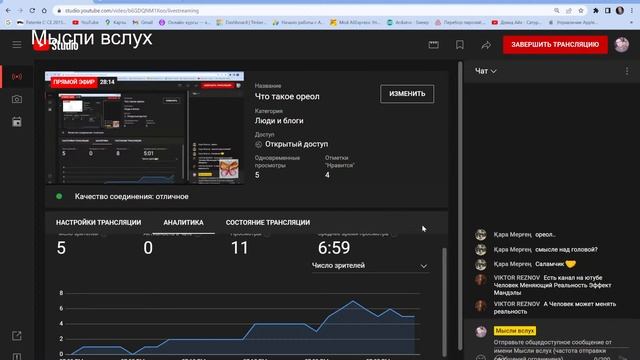
Task: Click the create clip icon in header
Action: 433,44
